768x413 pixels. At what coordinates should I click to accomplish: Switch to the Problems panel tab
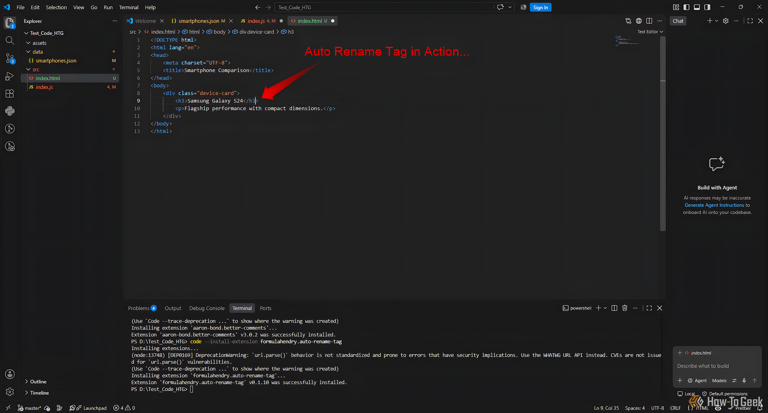pos(142,308)
